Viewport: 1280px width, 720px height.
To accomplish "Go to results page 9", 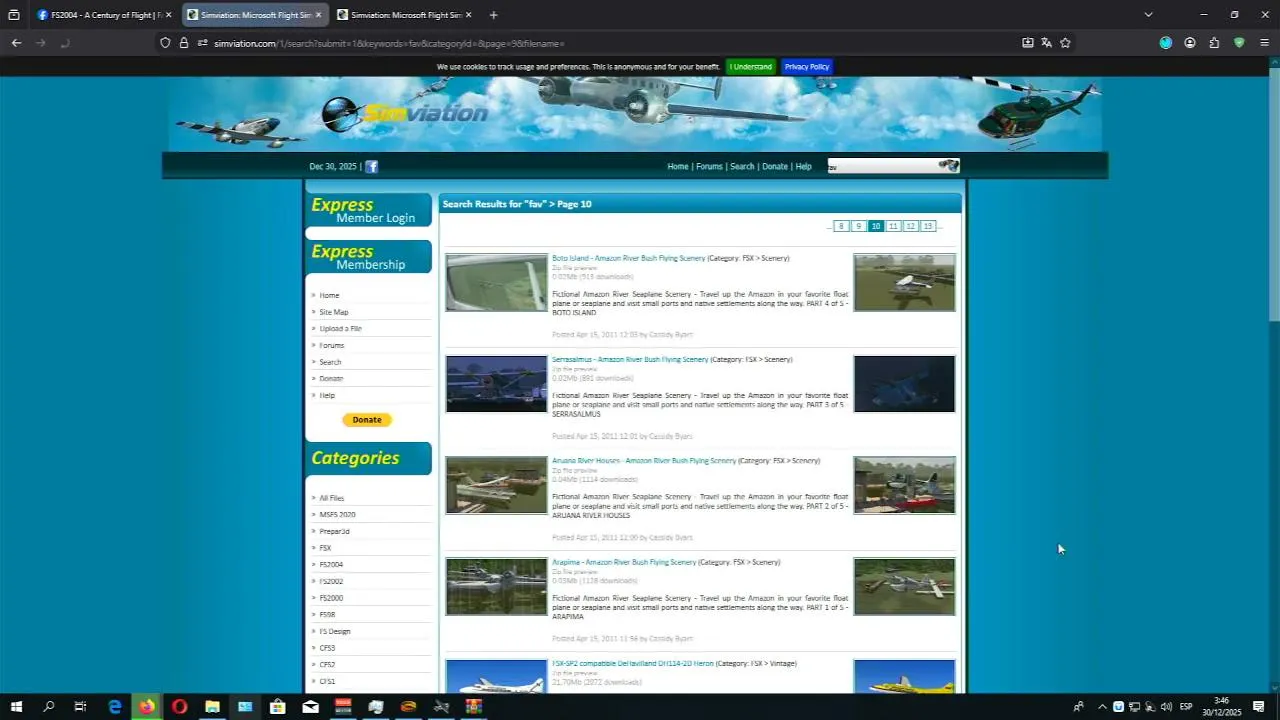I will pyautogui.click(x=858, y=227).
